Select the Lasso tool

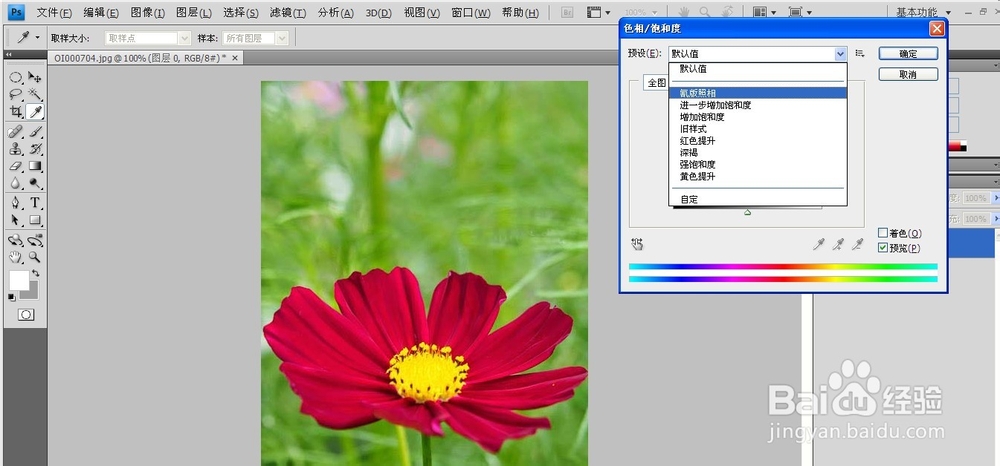16,94
